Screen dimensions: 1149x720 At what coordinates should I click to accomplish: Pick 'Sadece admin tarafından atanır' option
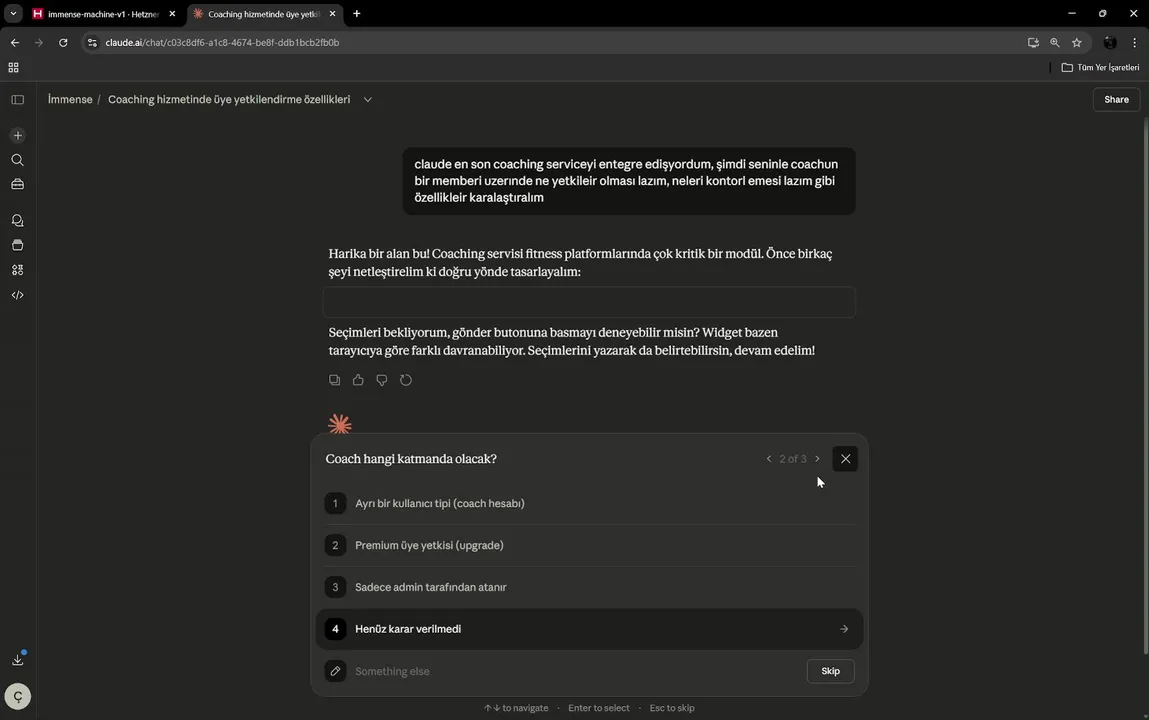431,587
